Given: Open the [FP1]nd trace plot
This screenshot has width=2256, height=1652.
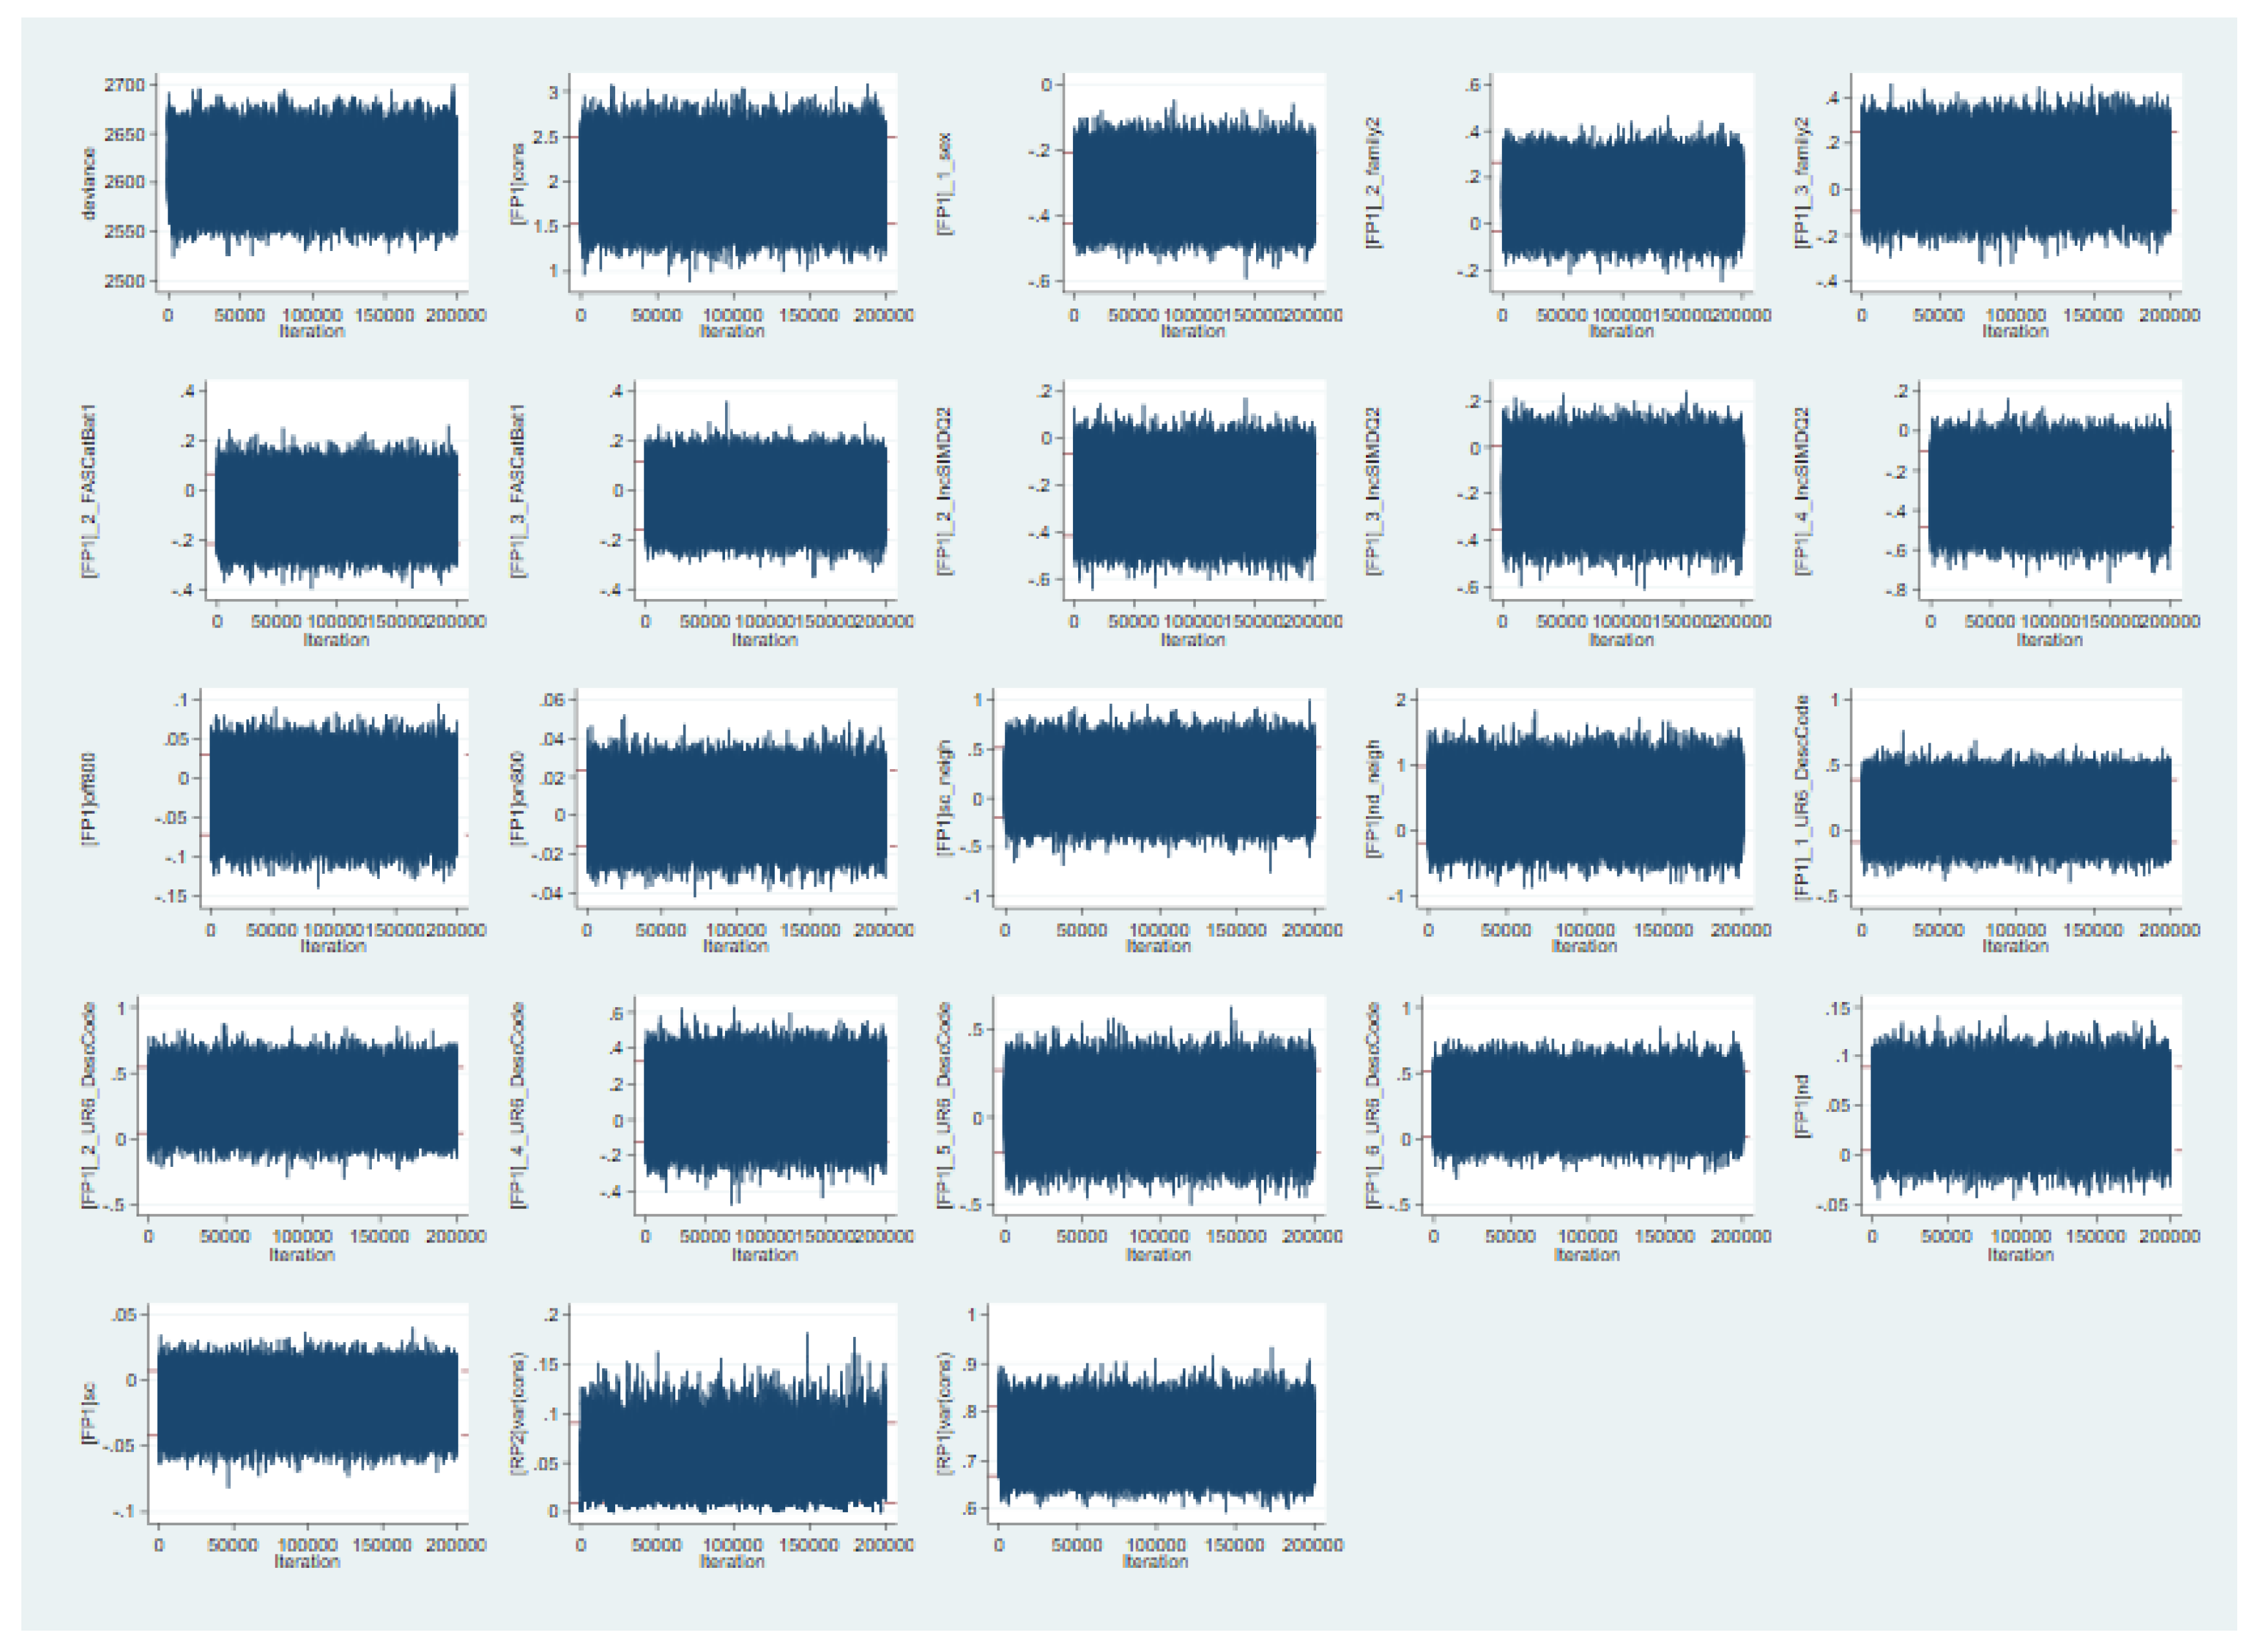Looking at the screenshot, I should (2020, 1105).
